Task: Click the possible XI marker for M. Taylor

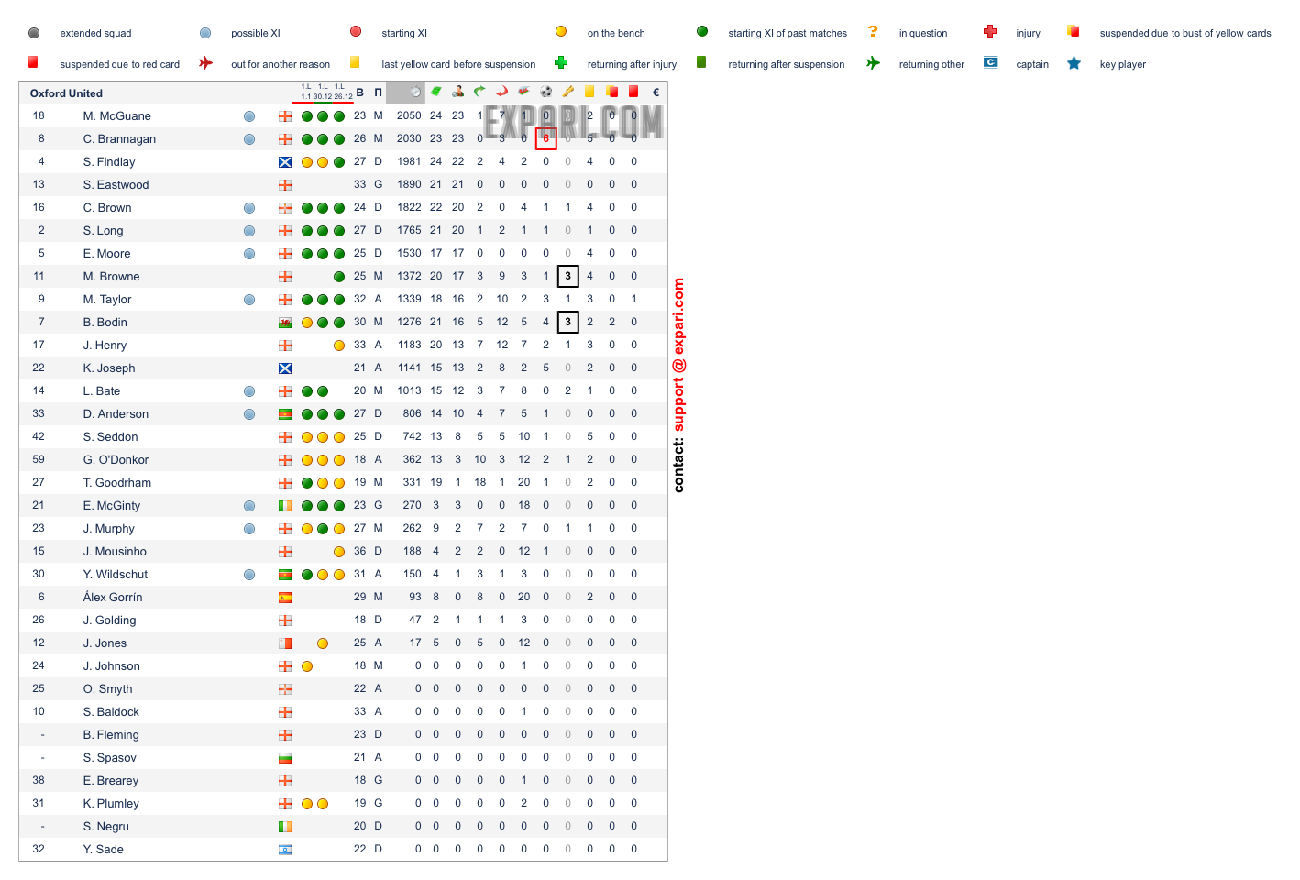Action: coord(249,299)
